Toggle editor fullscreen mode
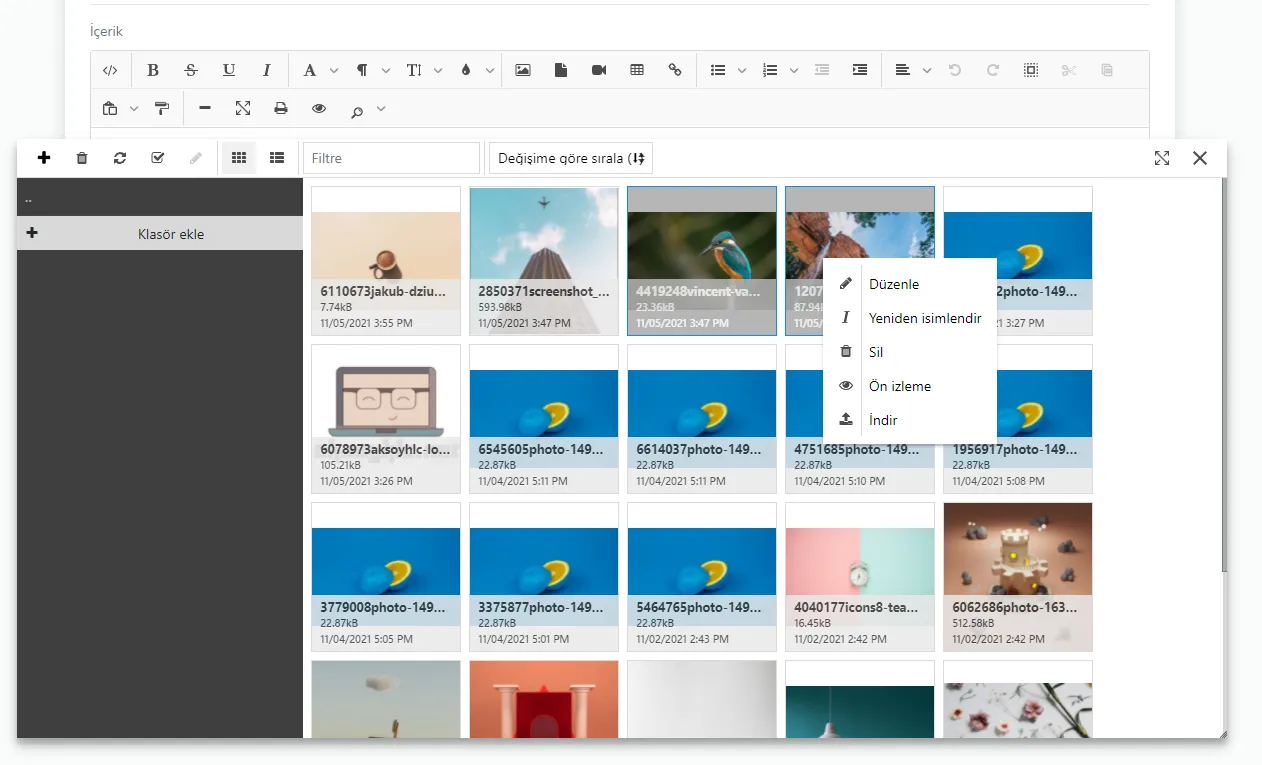The width and height of the screenshot is (1262, 765). pyautogui.click(x=243, y=108)
